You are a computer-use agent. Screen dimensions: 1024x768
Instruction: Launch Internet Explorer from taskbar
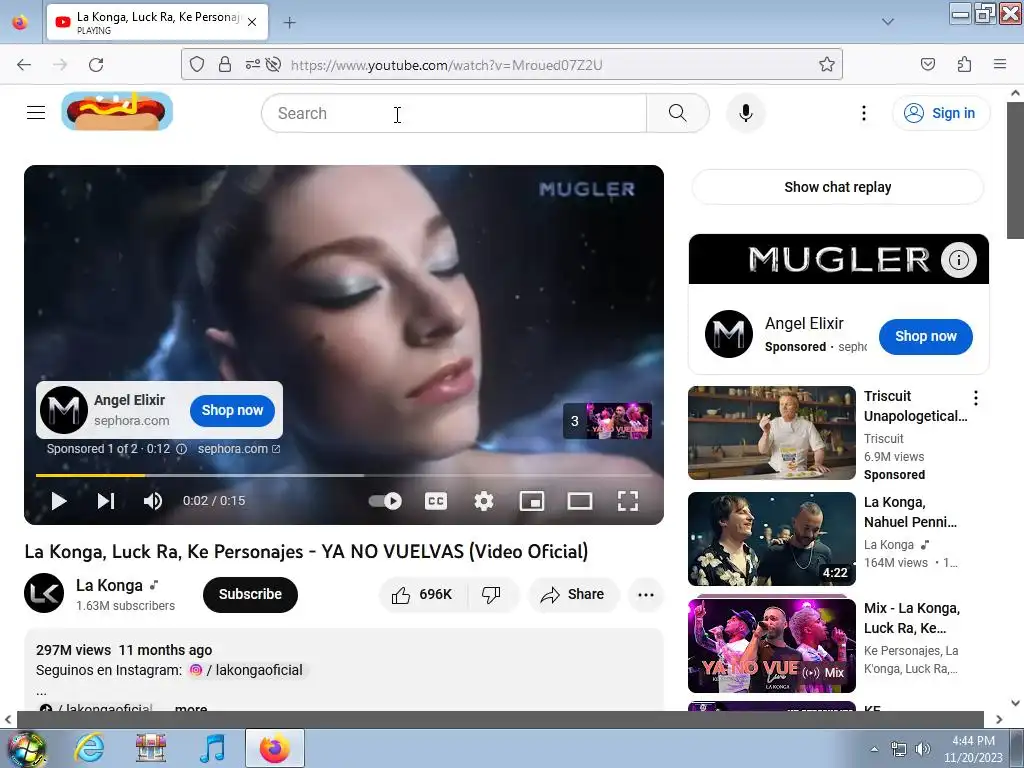(89, 748)
